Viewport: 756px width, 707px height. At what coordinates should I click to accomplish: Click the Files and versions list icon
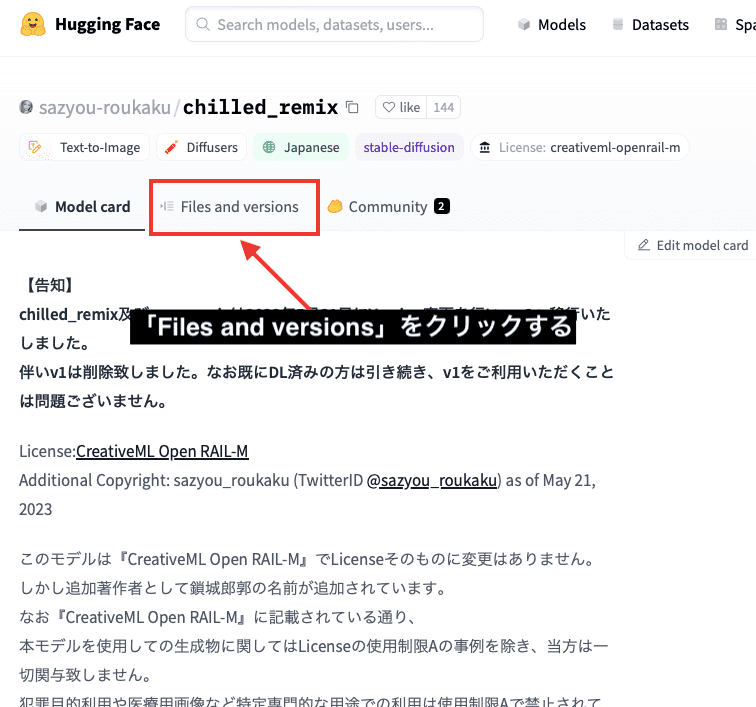(x=167, y=206)
